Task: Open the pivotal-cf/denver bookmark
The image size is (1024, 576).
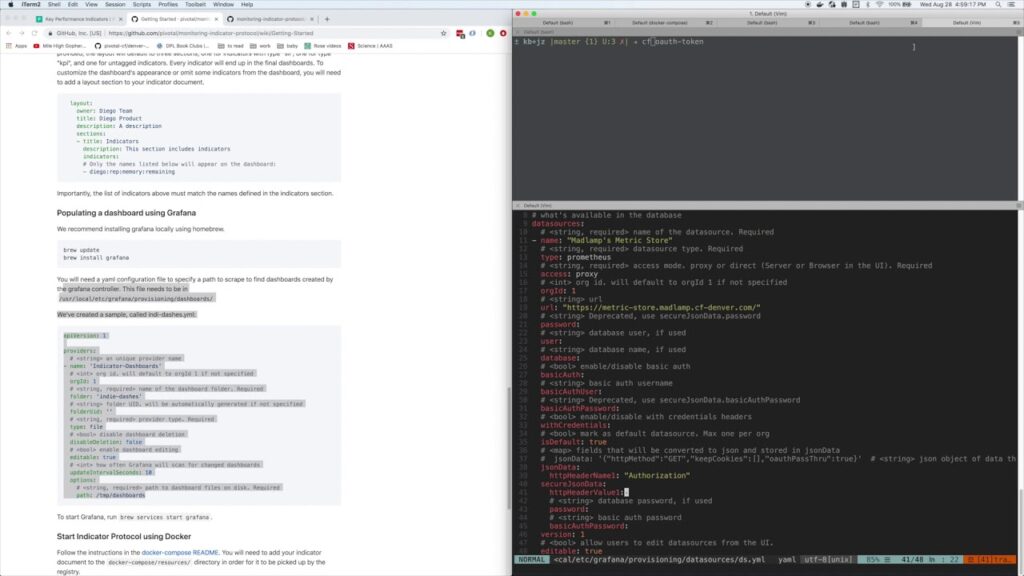Action: click(x=121, y=46)
